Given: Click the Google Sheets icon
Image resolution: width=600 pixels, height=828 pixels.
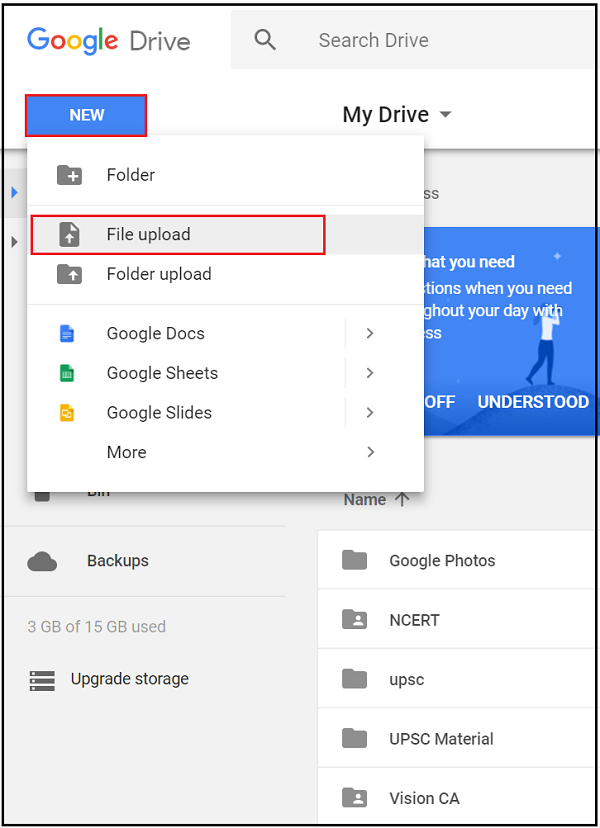Looking at the screenshot, I should [67, 373].
